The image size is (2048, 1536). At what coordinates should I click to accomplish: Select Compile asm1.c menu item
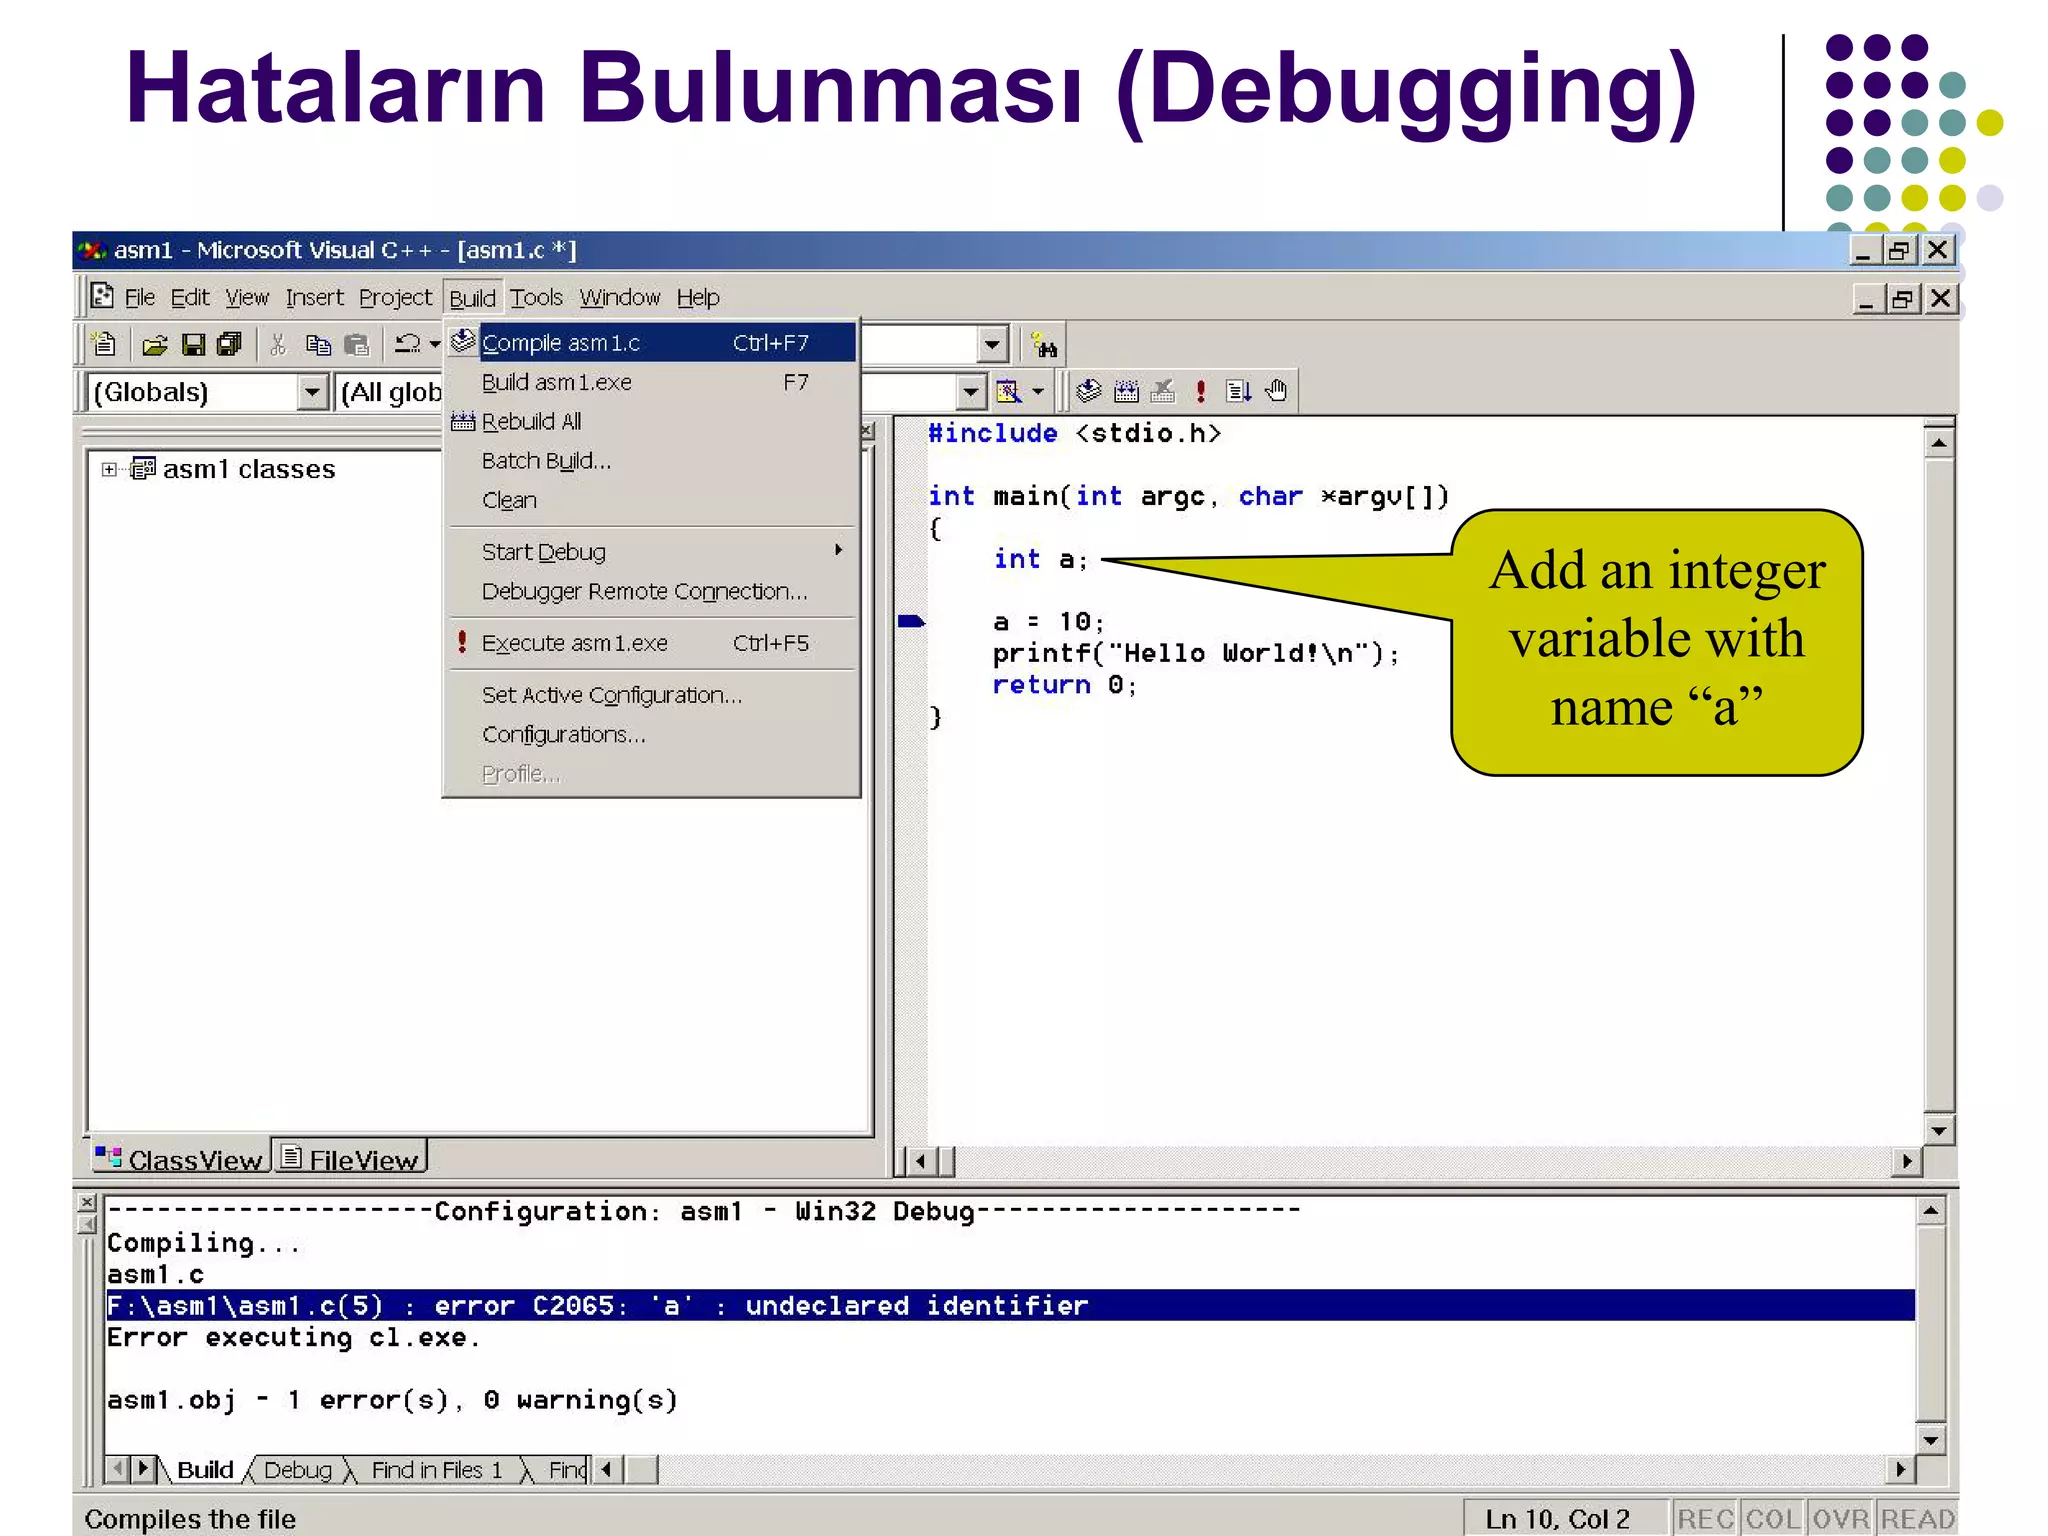(651, 343)
